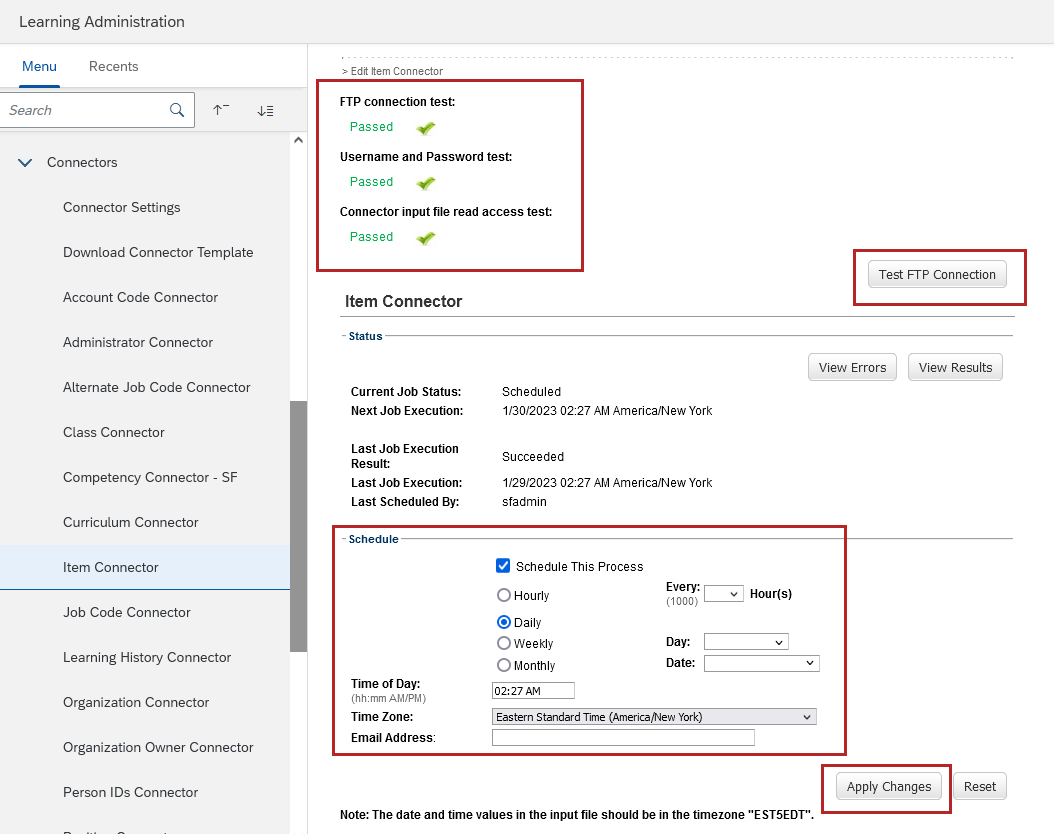Uncheck Schedule This Process checkbox
The width and height of the screenshot is (1054, 834).
click(503, 566)
